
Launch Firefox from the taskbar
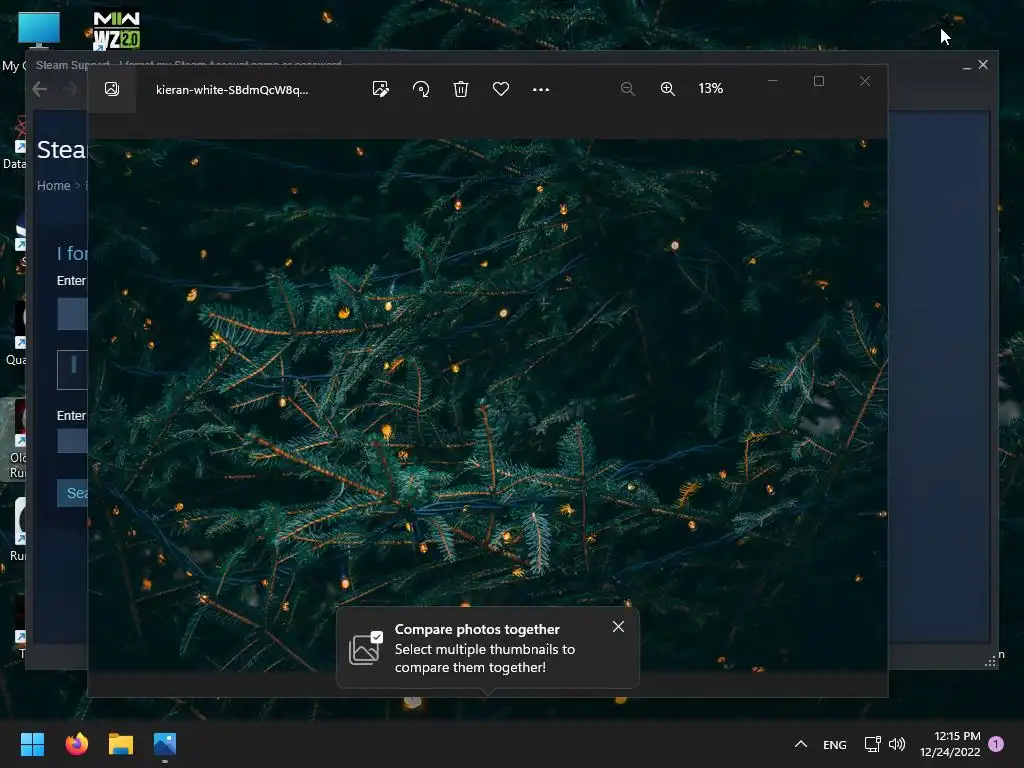pyautogui.click(x=76, y=744)
